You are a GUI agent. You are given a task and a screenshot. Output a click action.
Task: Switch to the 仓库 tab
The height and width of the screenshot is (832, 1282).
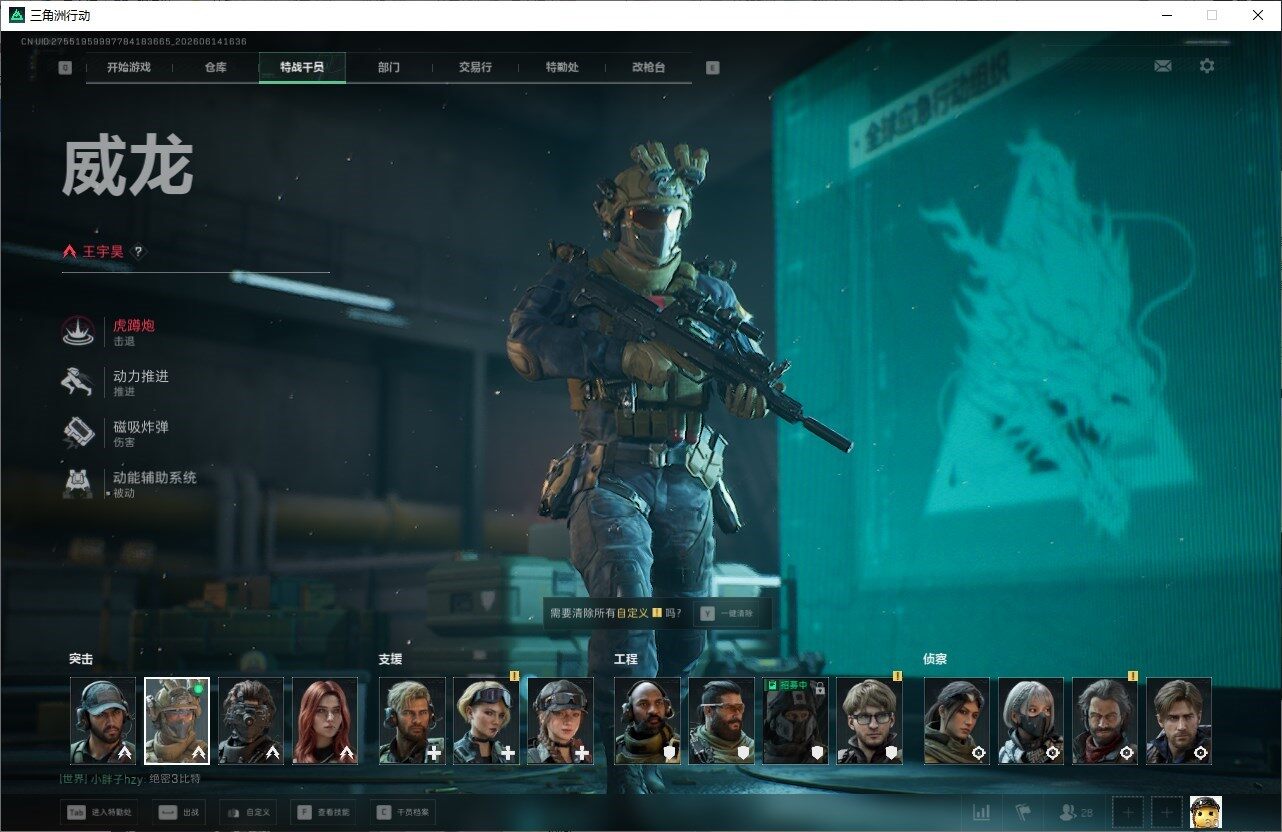(215, 67)
